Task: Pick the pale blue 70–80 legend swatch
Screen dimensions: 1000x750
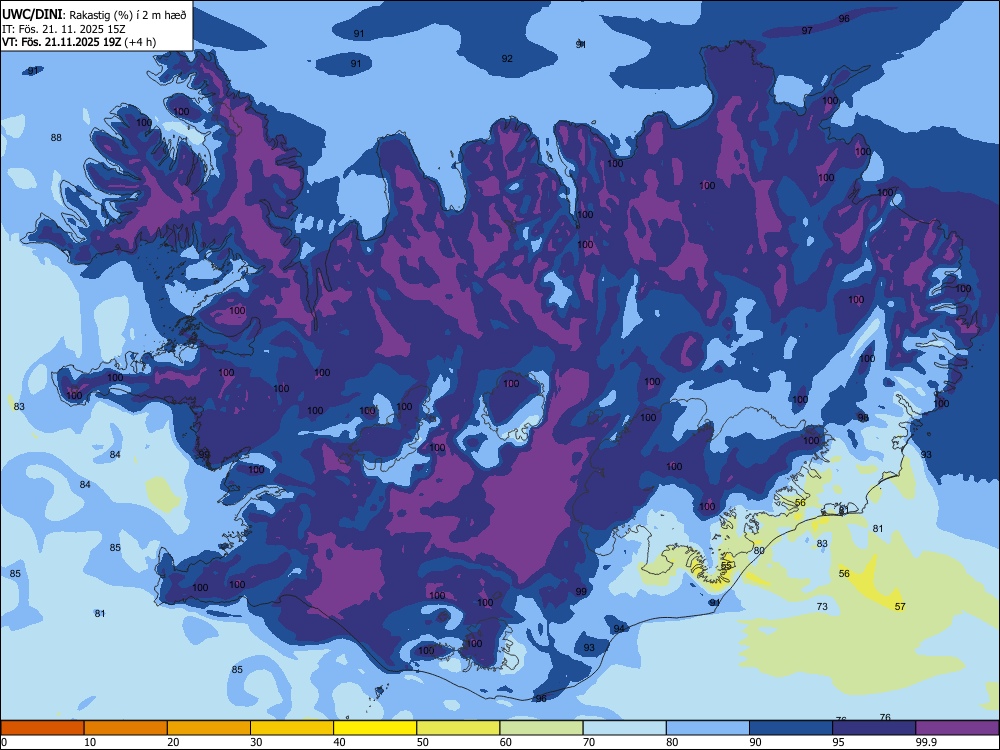Action: [x=625, y=728]
